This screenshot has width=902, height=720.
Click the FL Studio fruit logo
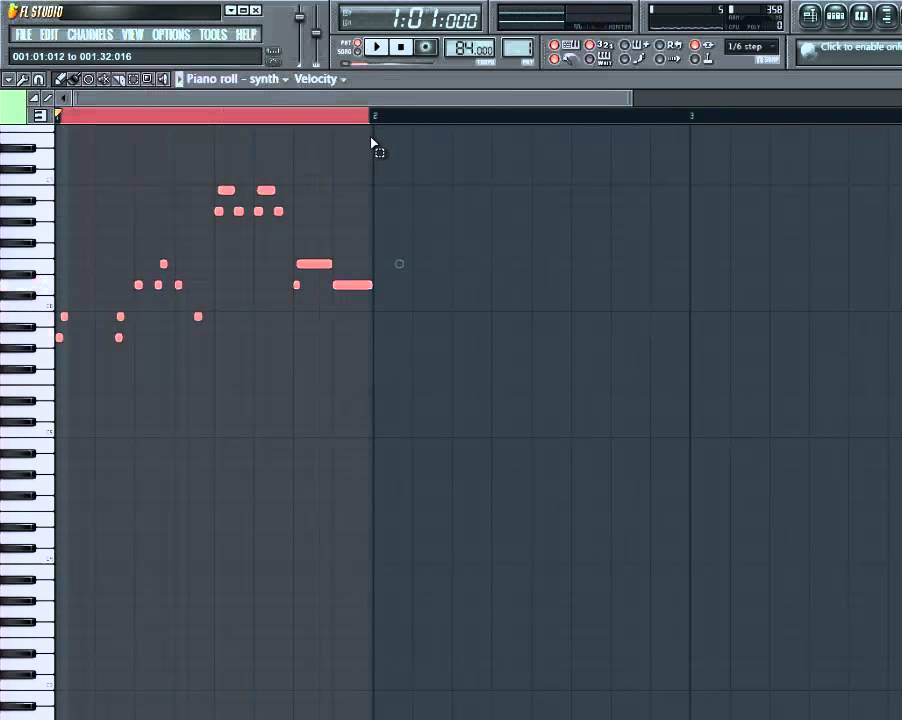12,11
